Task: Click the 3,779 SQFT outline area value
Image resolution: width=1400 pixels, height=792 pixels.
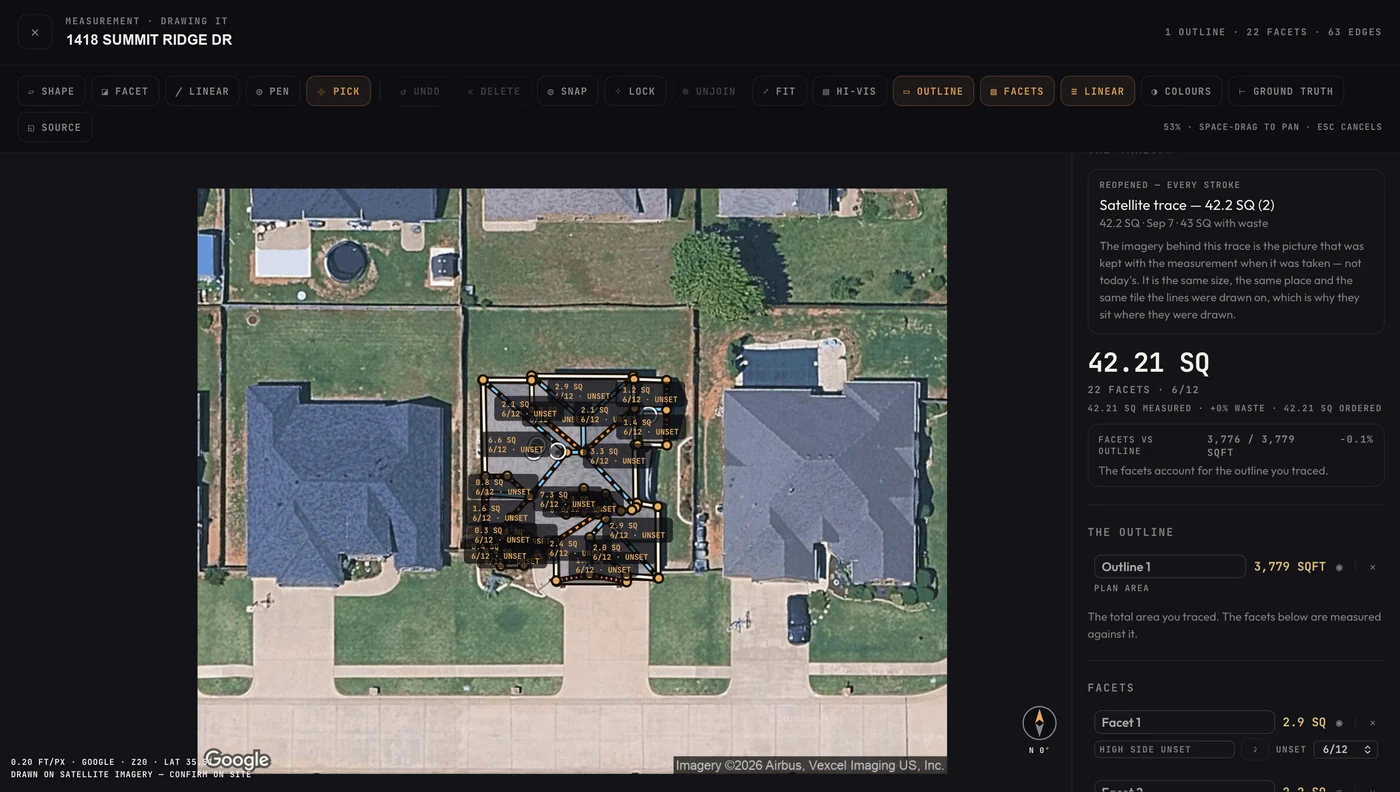Action: (1290, 567)
